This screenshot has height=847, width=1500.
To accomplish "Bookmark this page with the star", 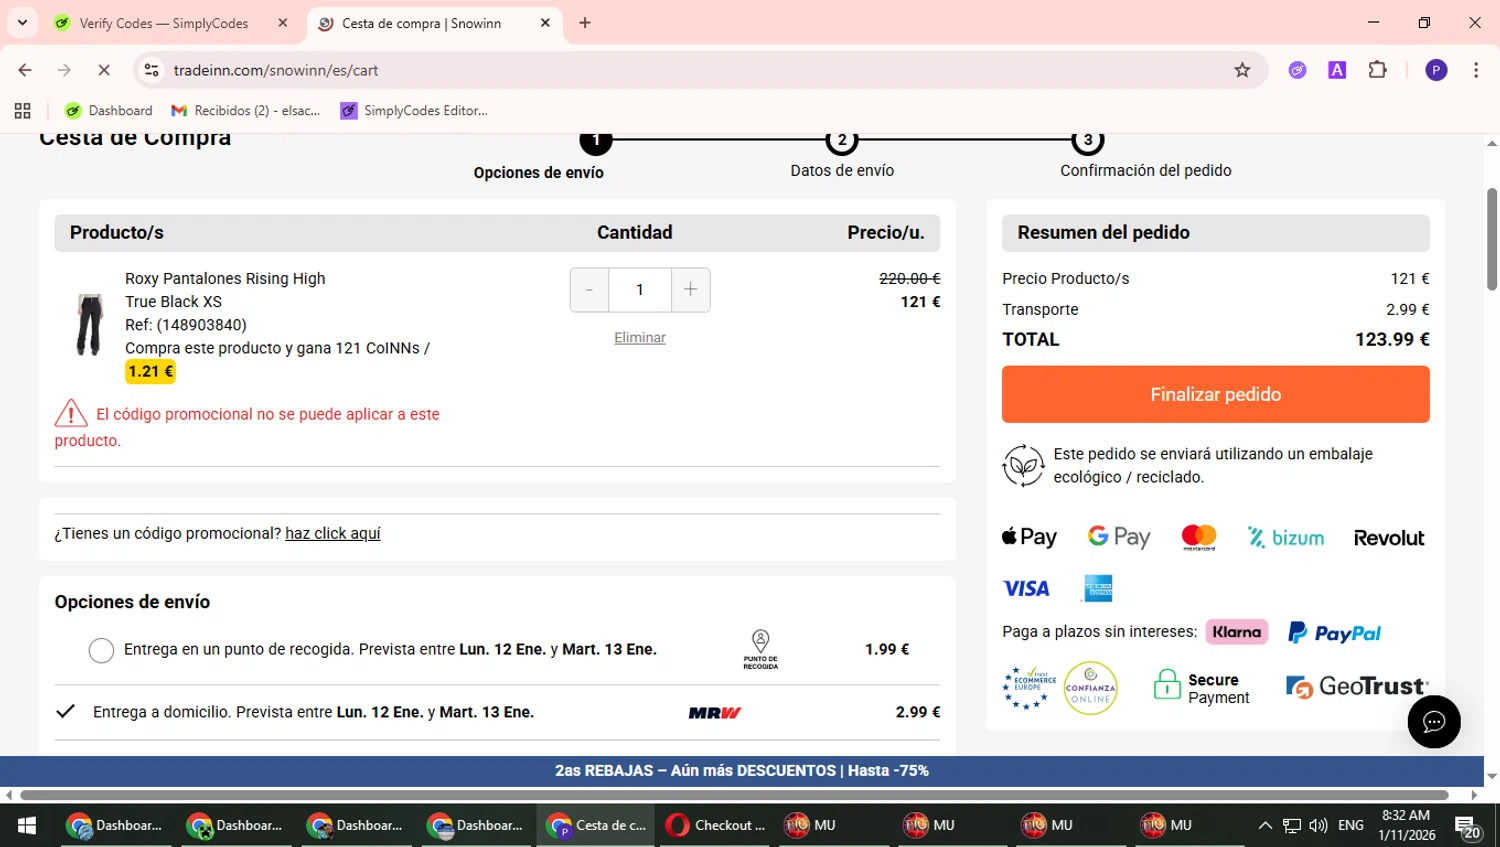I will [1242, 70].
